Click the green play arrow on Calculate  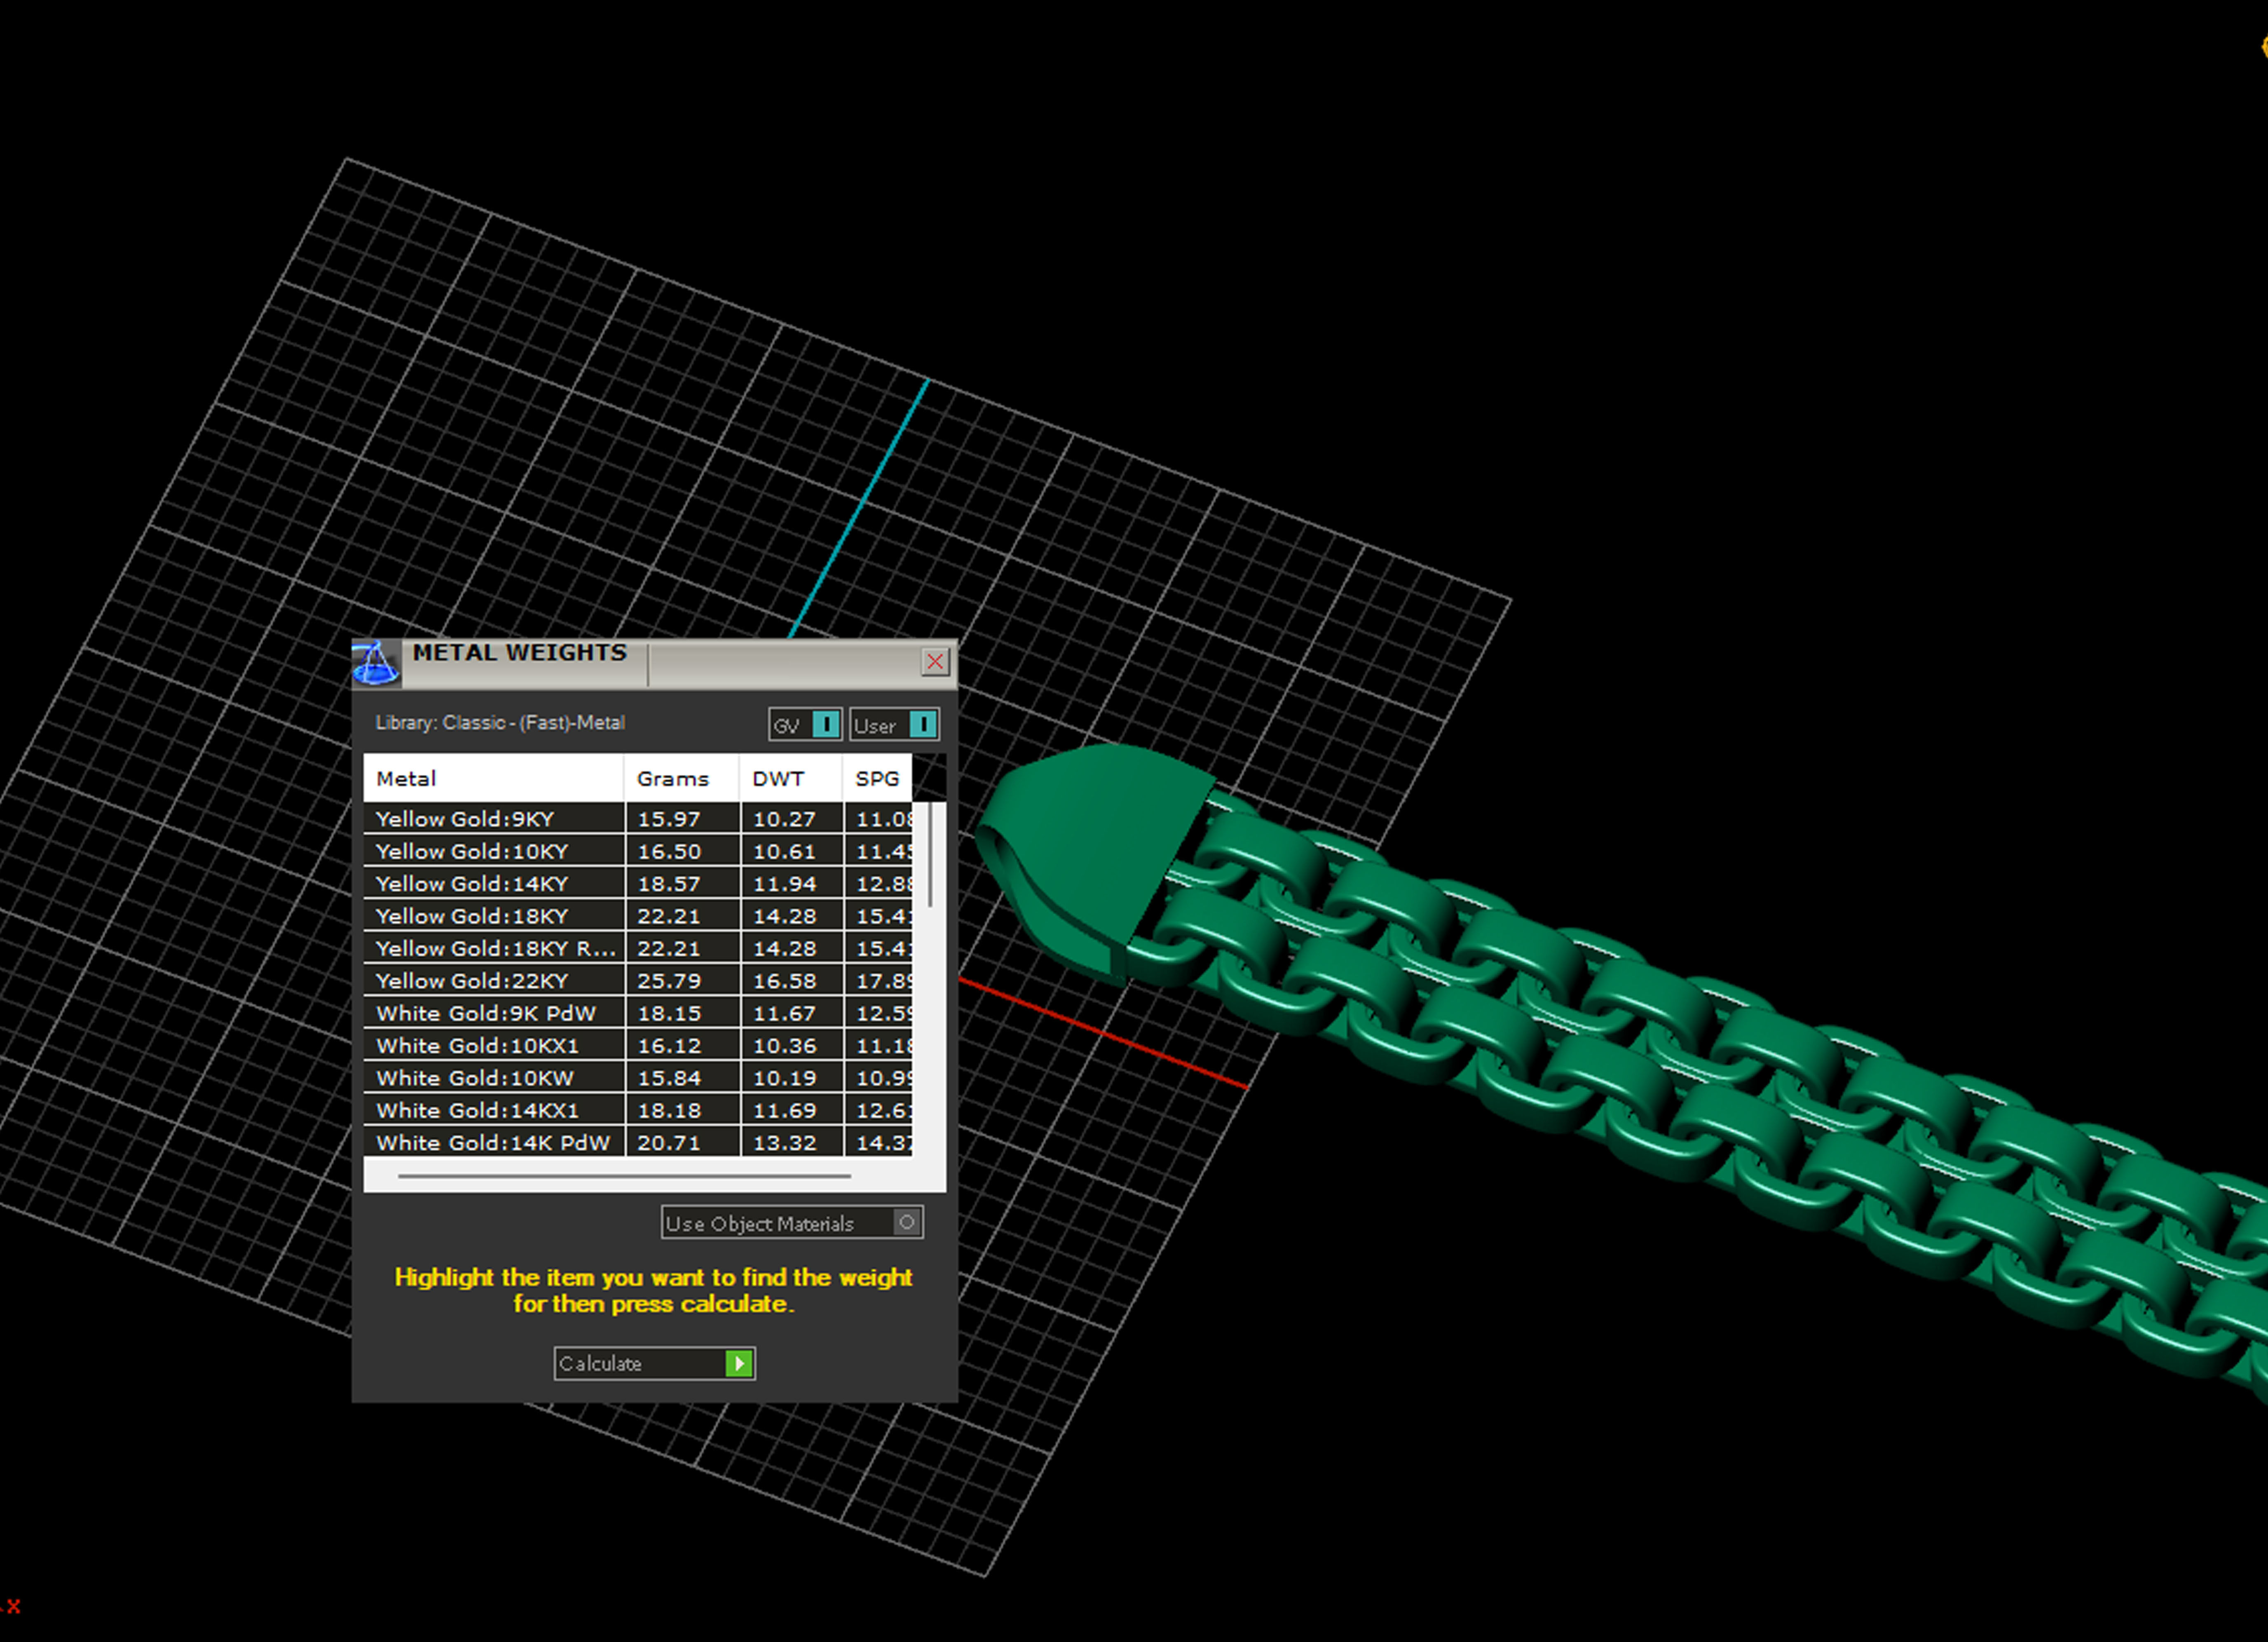[x=739, y=1363]
